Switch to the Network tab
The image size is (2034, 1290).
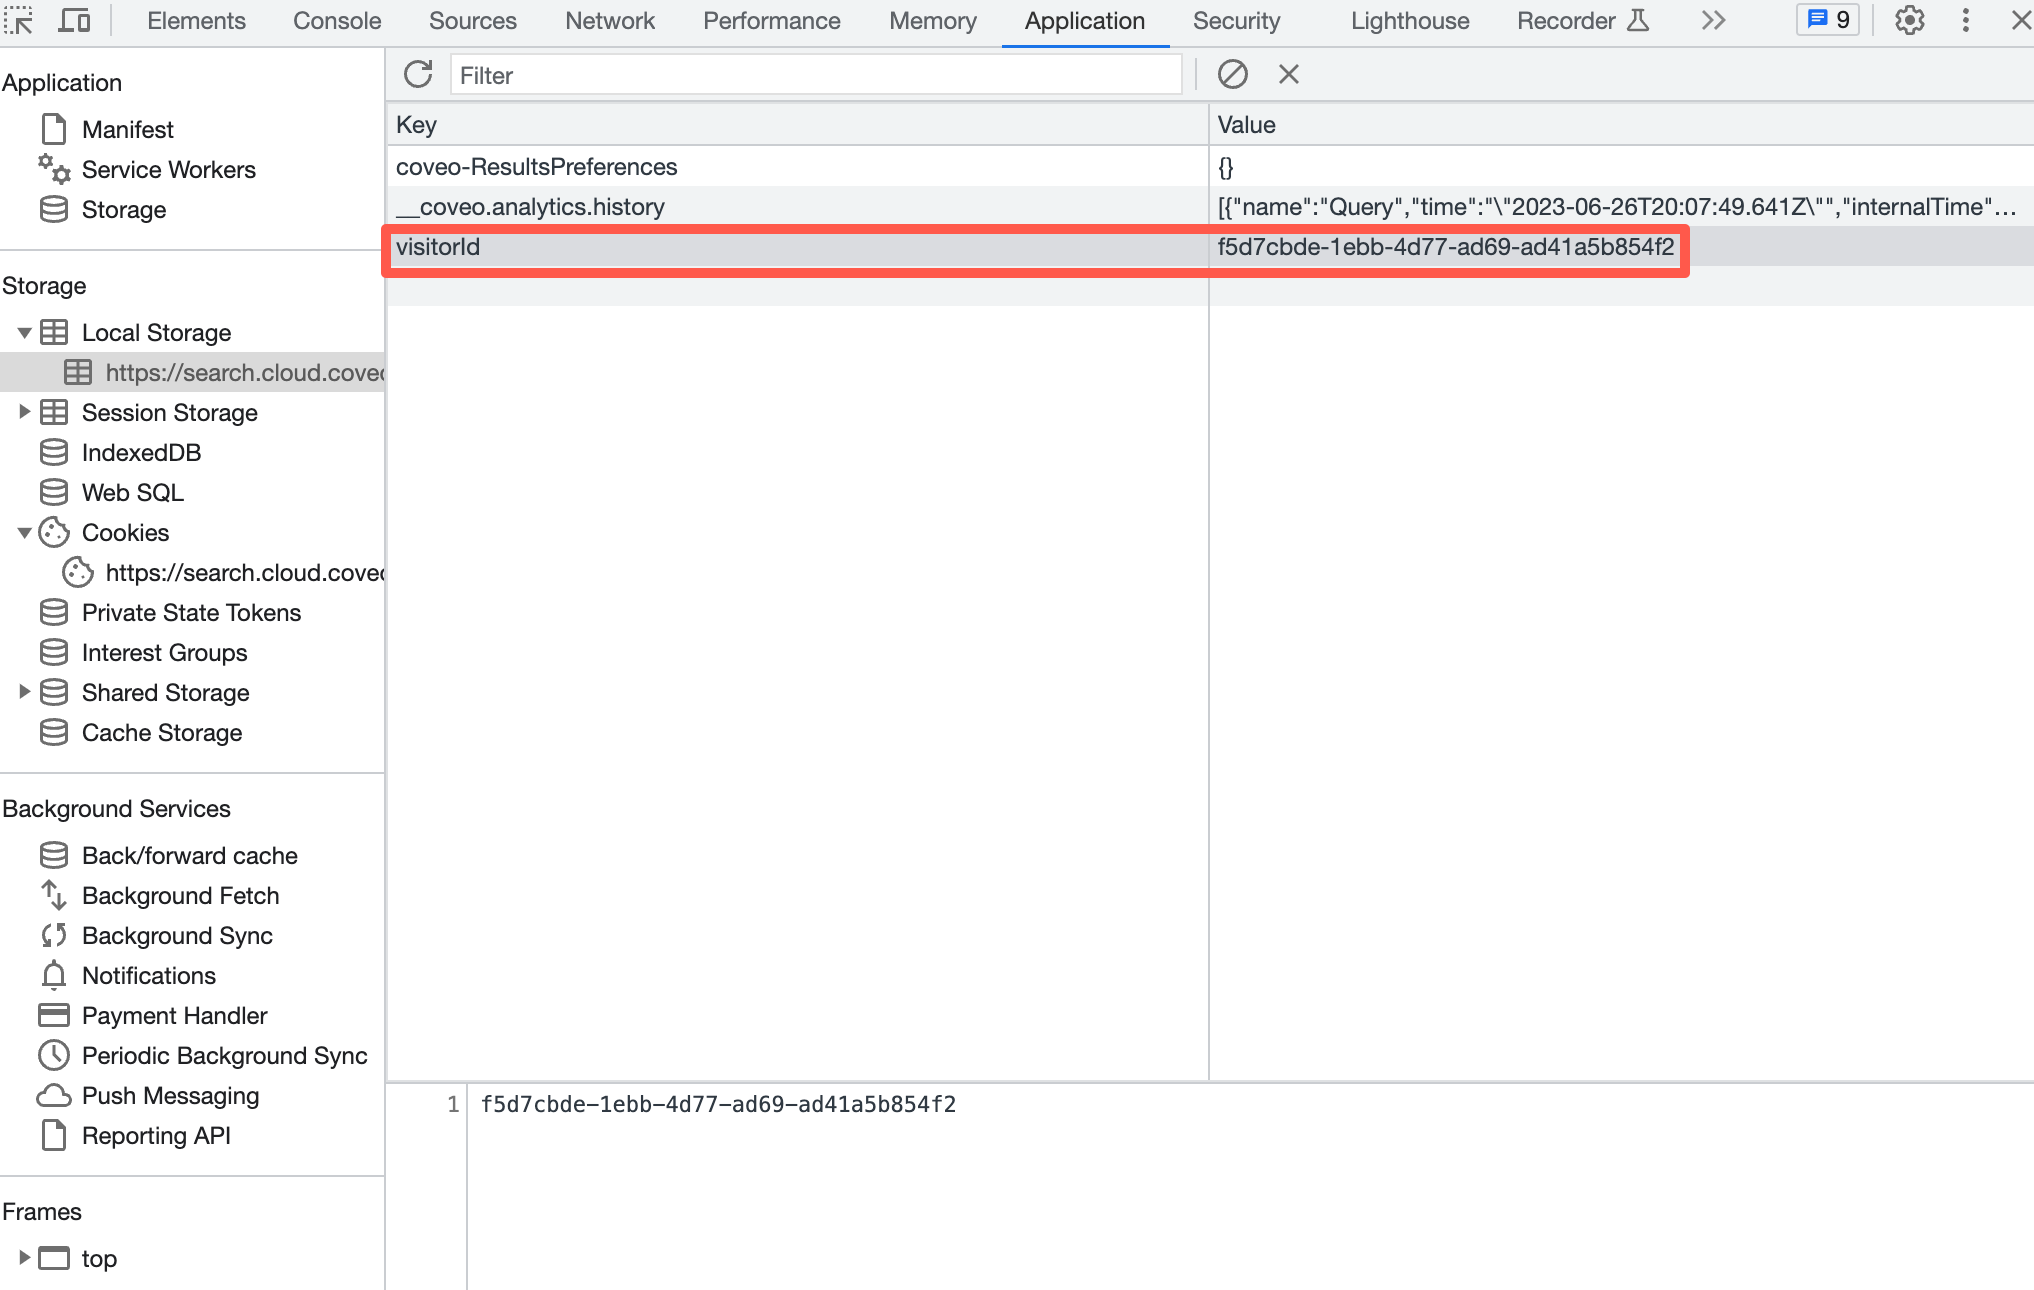609,21
